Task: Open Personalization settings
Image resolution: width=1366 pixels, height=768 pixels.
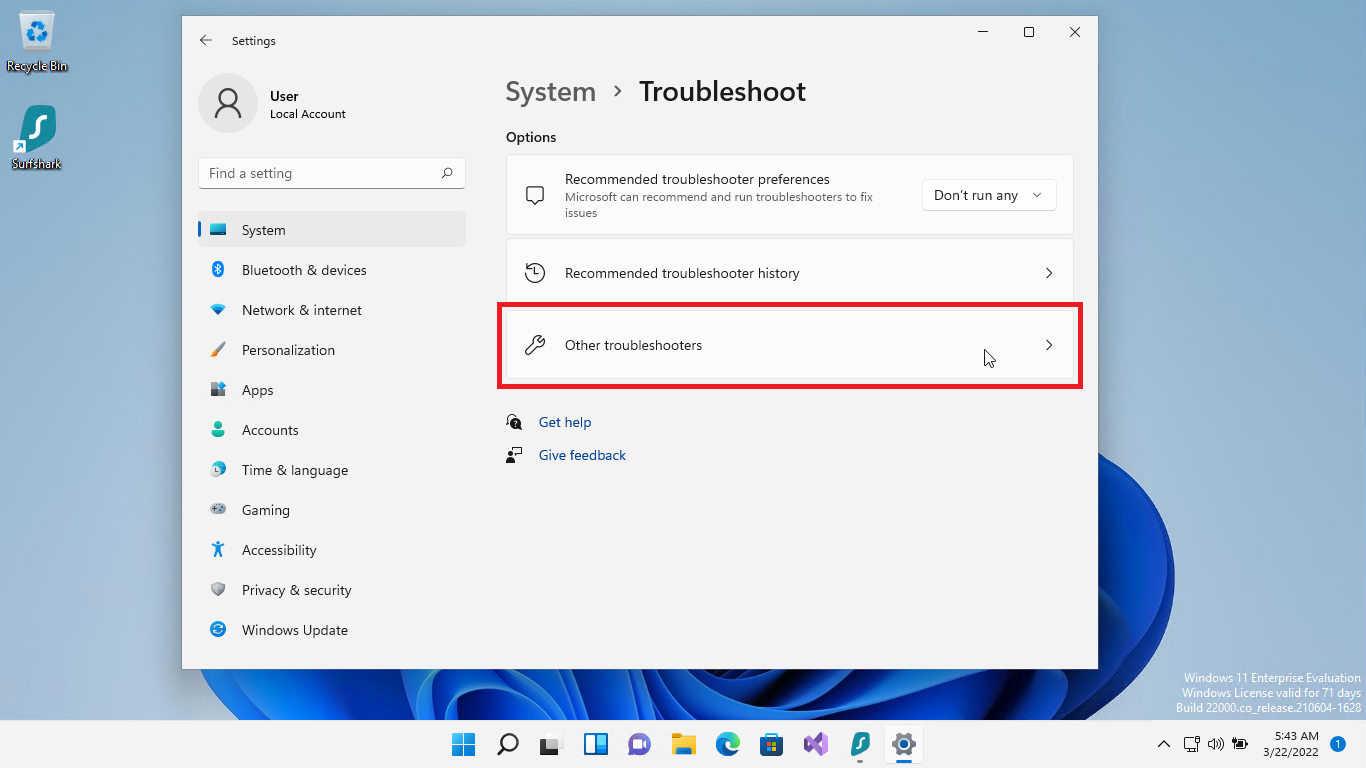Action: tap(332, 350)
